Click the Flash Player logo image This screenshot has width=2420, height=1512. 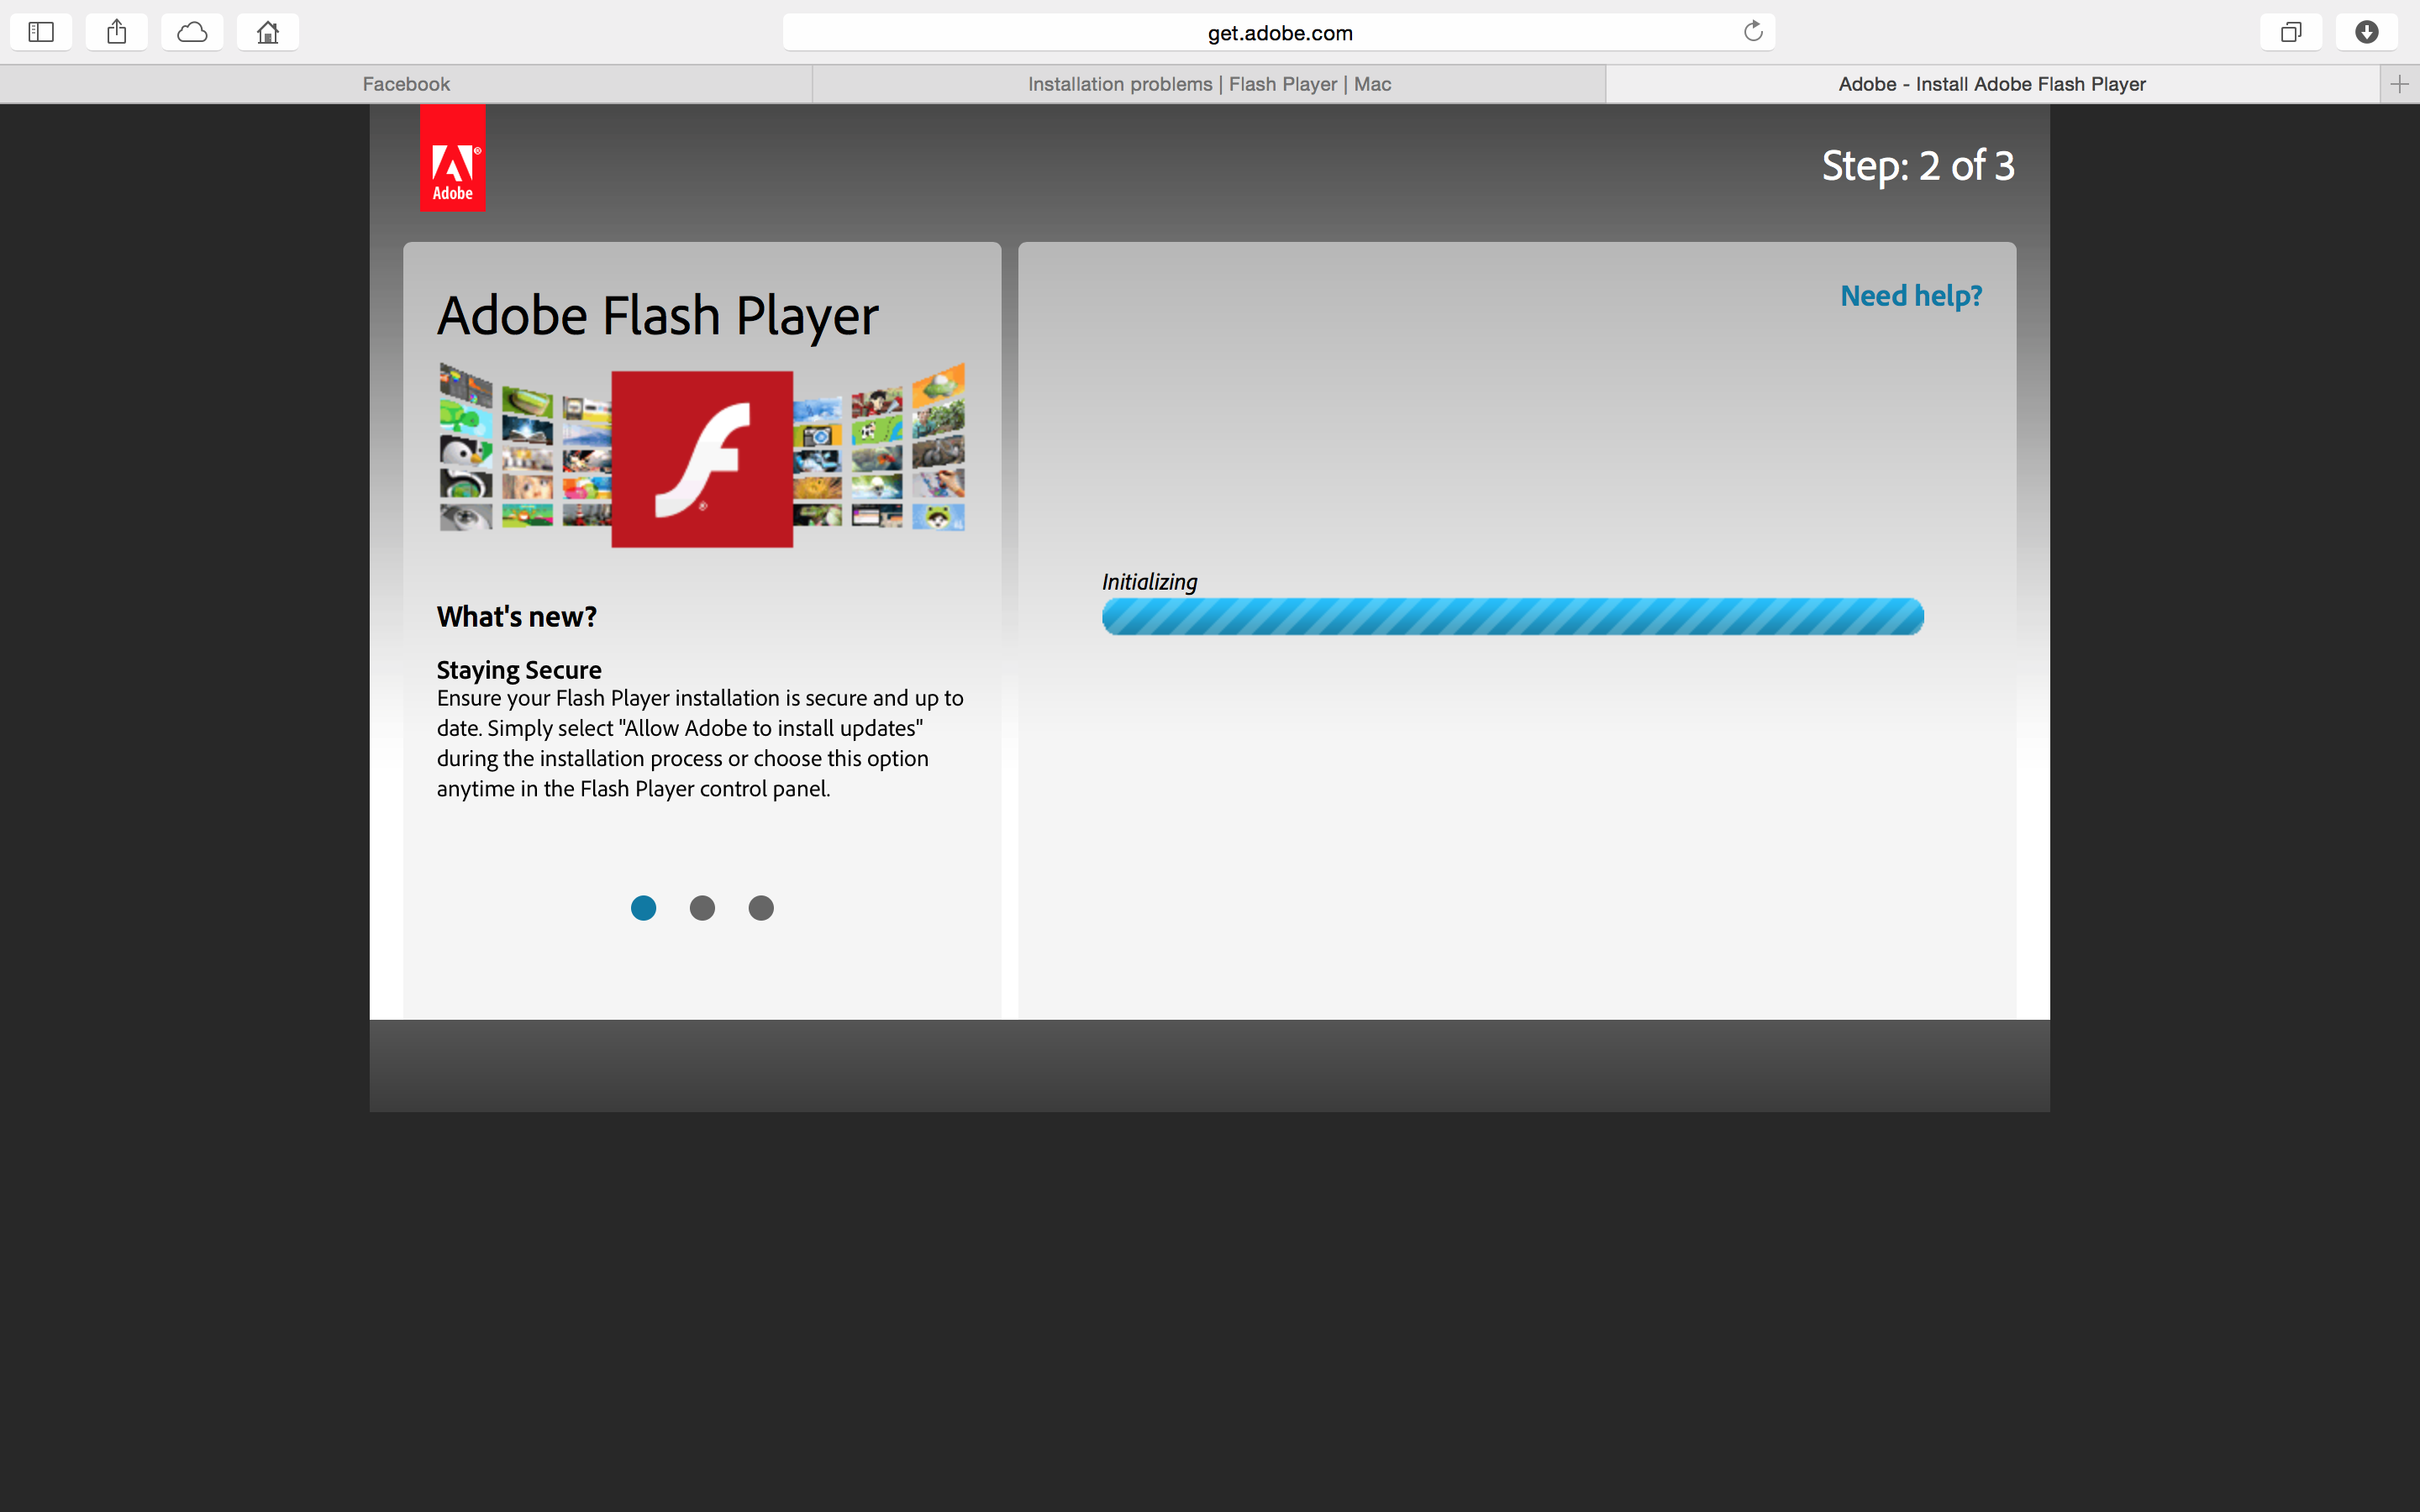pyautogui.click(x=702, y=459)
